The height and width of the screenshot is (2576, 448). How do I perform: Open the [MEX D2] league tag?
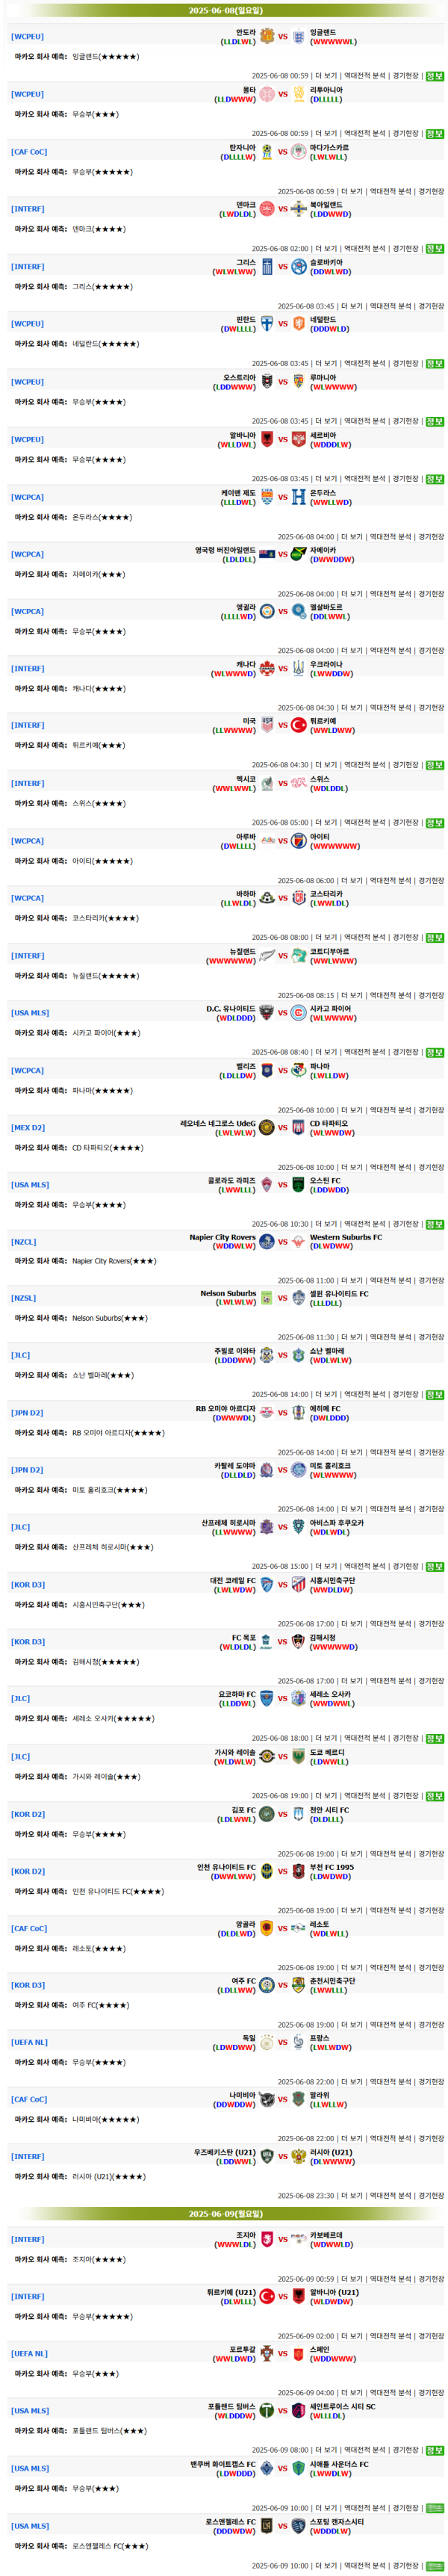[28, 1127]
